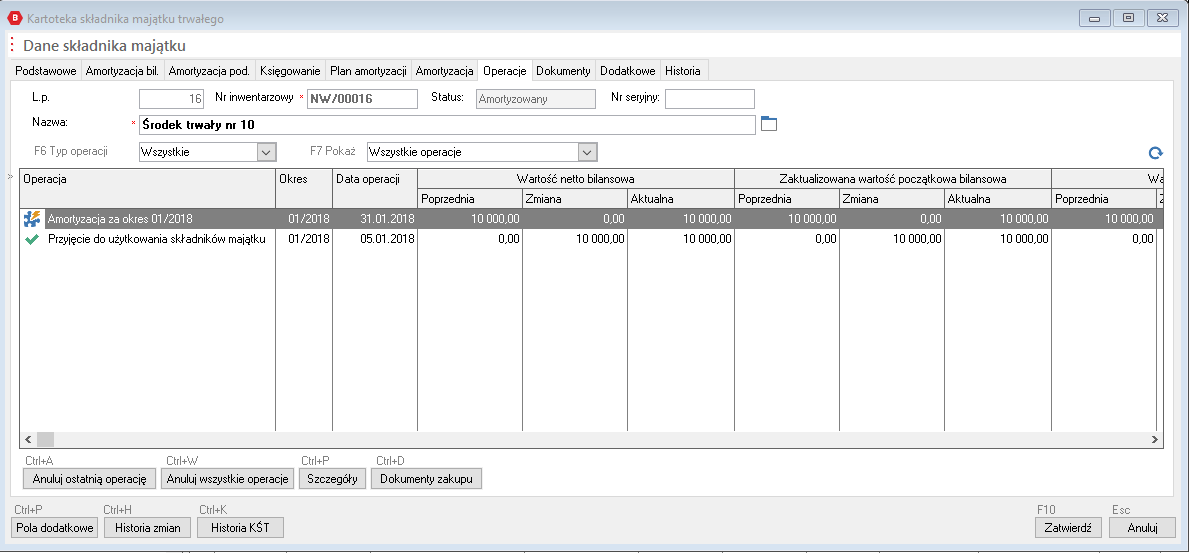1189x553 pixels.
Task: Click into the Nr seryjny input field
Action: click(709, 98)
